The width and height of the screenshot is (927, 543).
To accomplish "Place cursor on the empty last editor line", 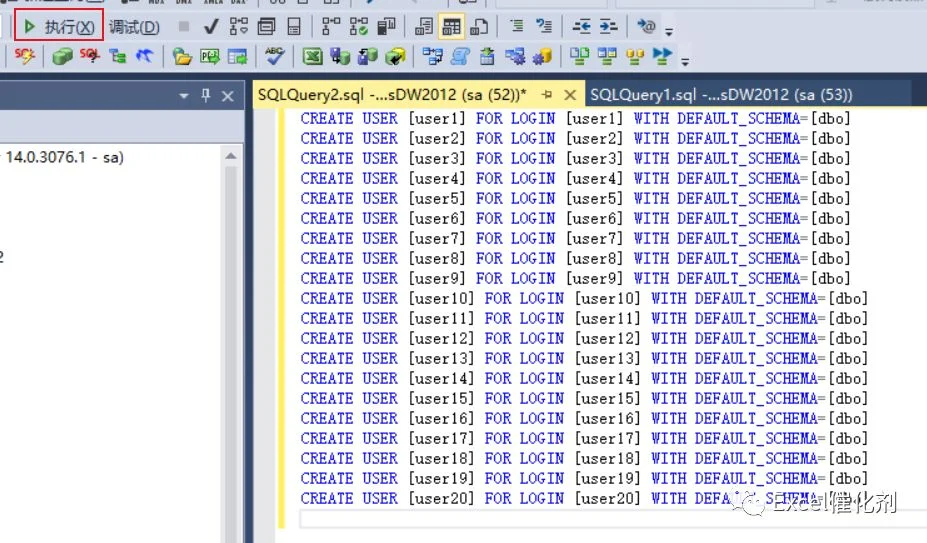I will pos(612,519).
